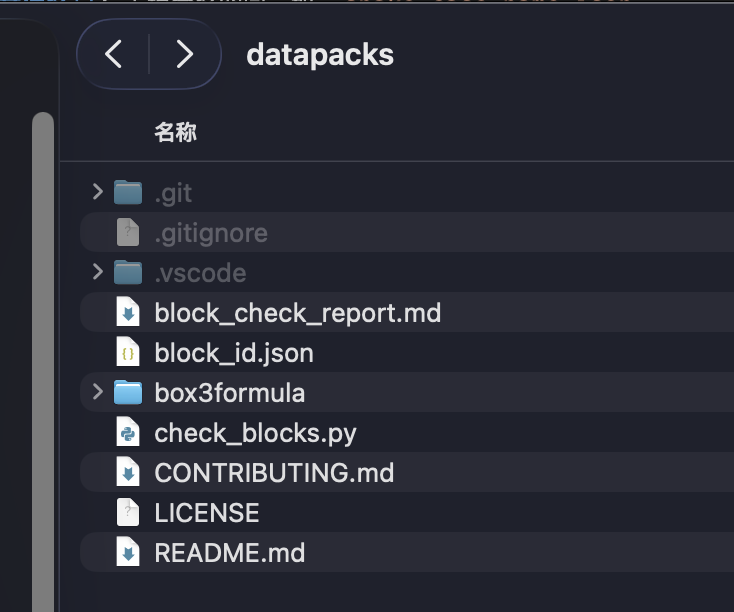Click the Python icon of check_blocks.py
Screen dimensions: 734x612
[128, 433]
